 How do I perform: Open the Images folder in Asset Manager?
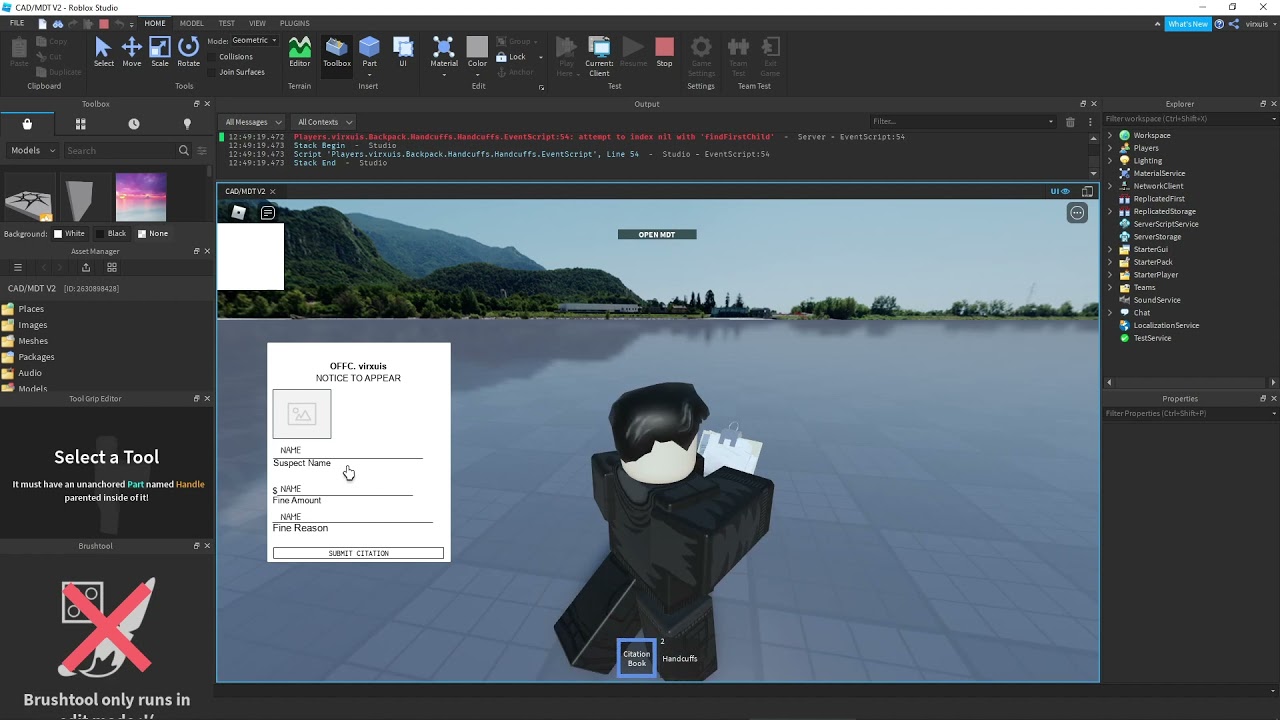[x=33, y=325]
